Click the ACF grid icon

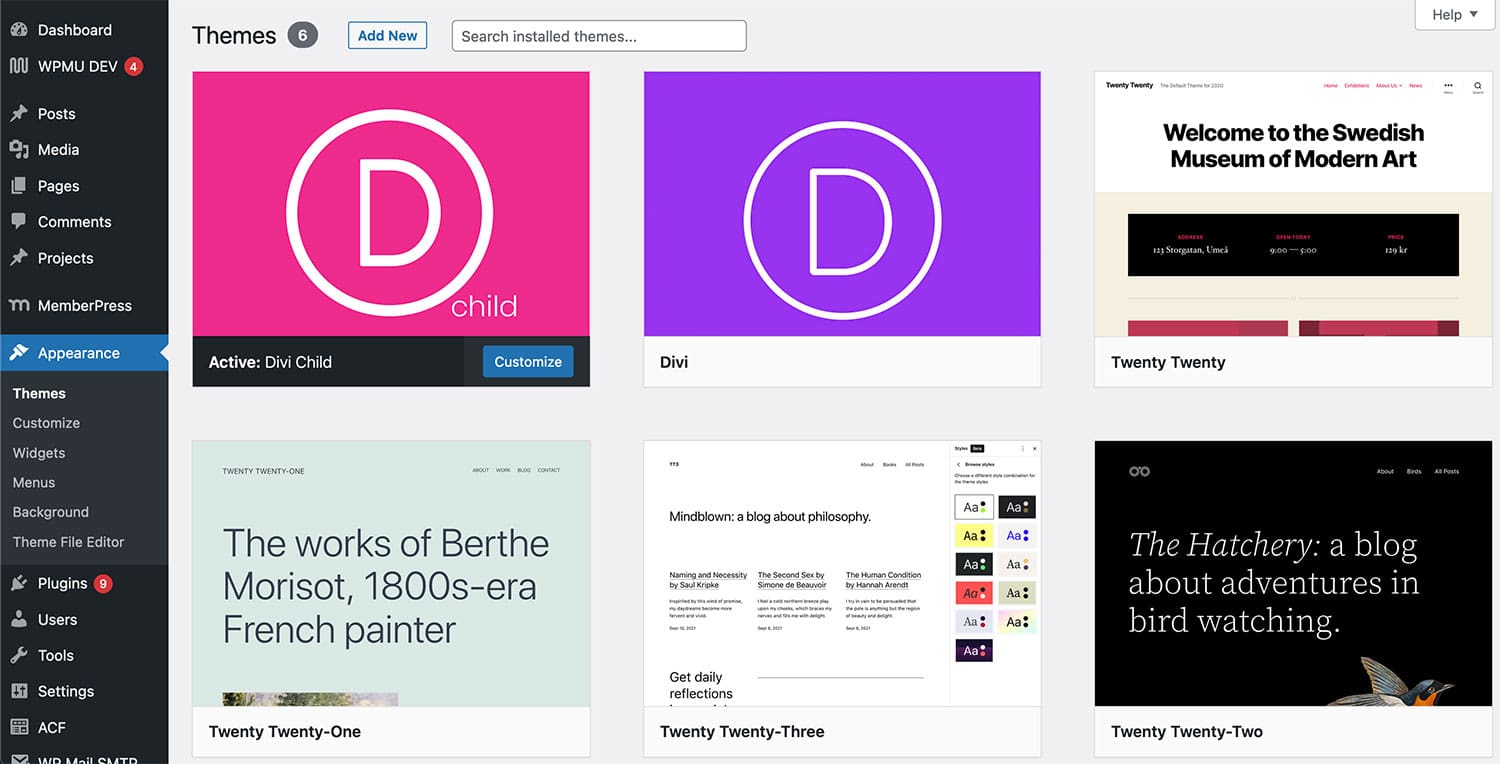(19, 728)
